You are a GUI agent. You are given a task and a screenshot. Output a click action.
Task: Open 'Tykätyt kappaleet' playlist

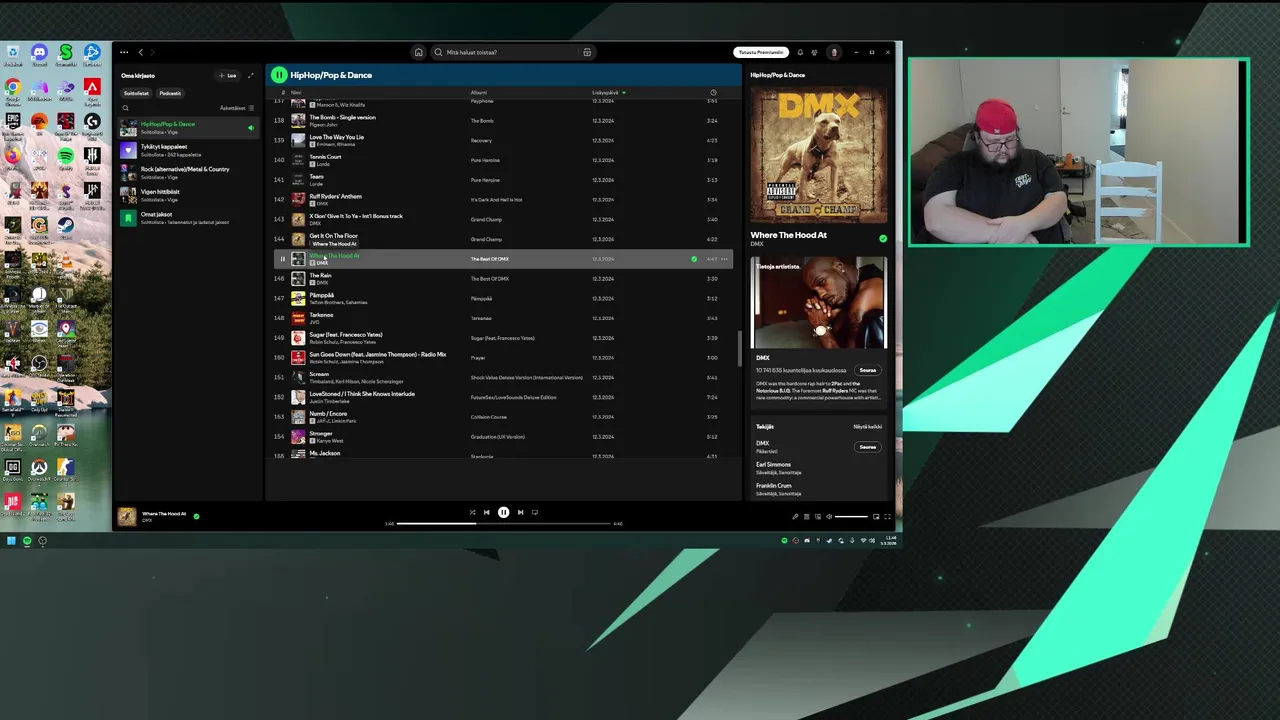pyautogui.click(x=186, y=150)
